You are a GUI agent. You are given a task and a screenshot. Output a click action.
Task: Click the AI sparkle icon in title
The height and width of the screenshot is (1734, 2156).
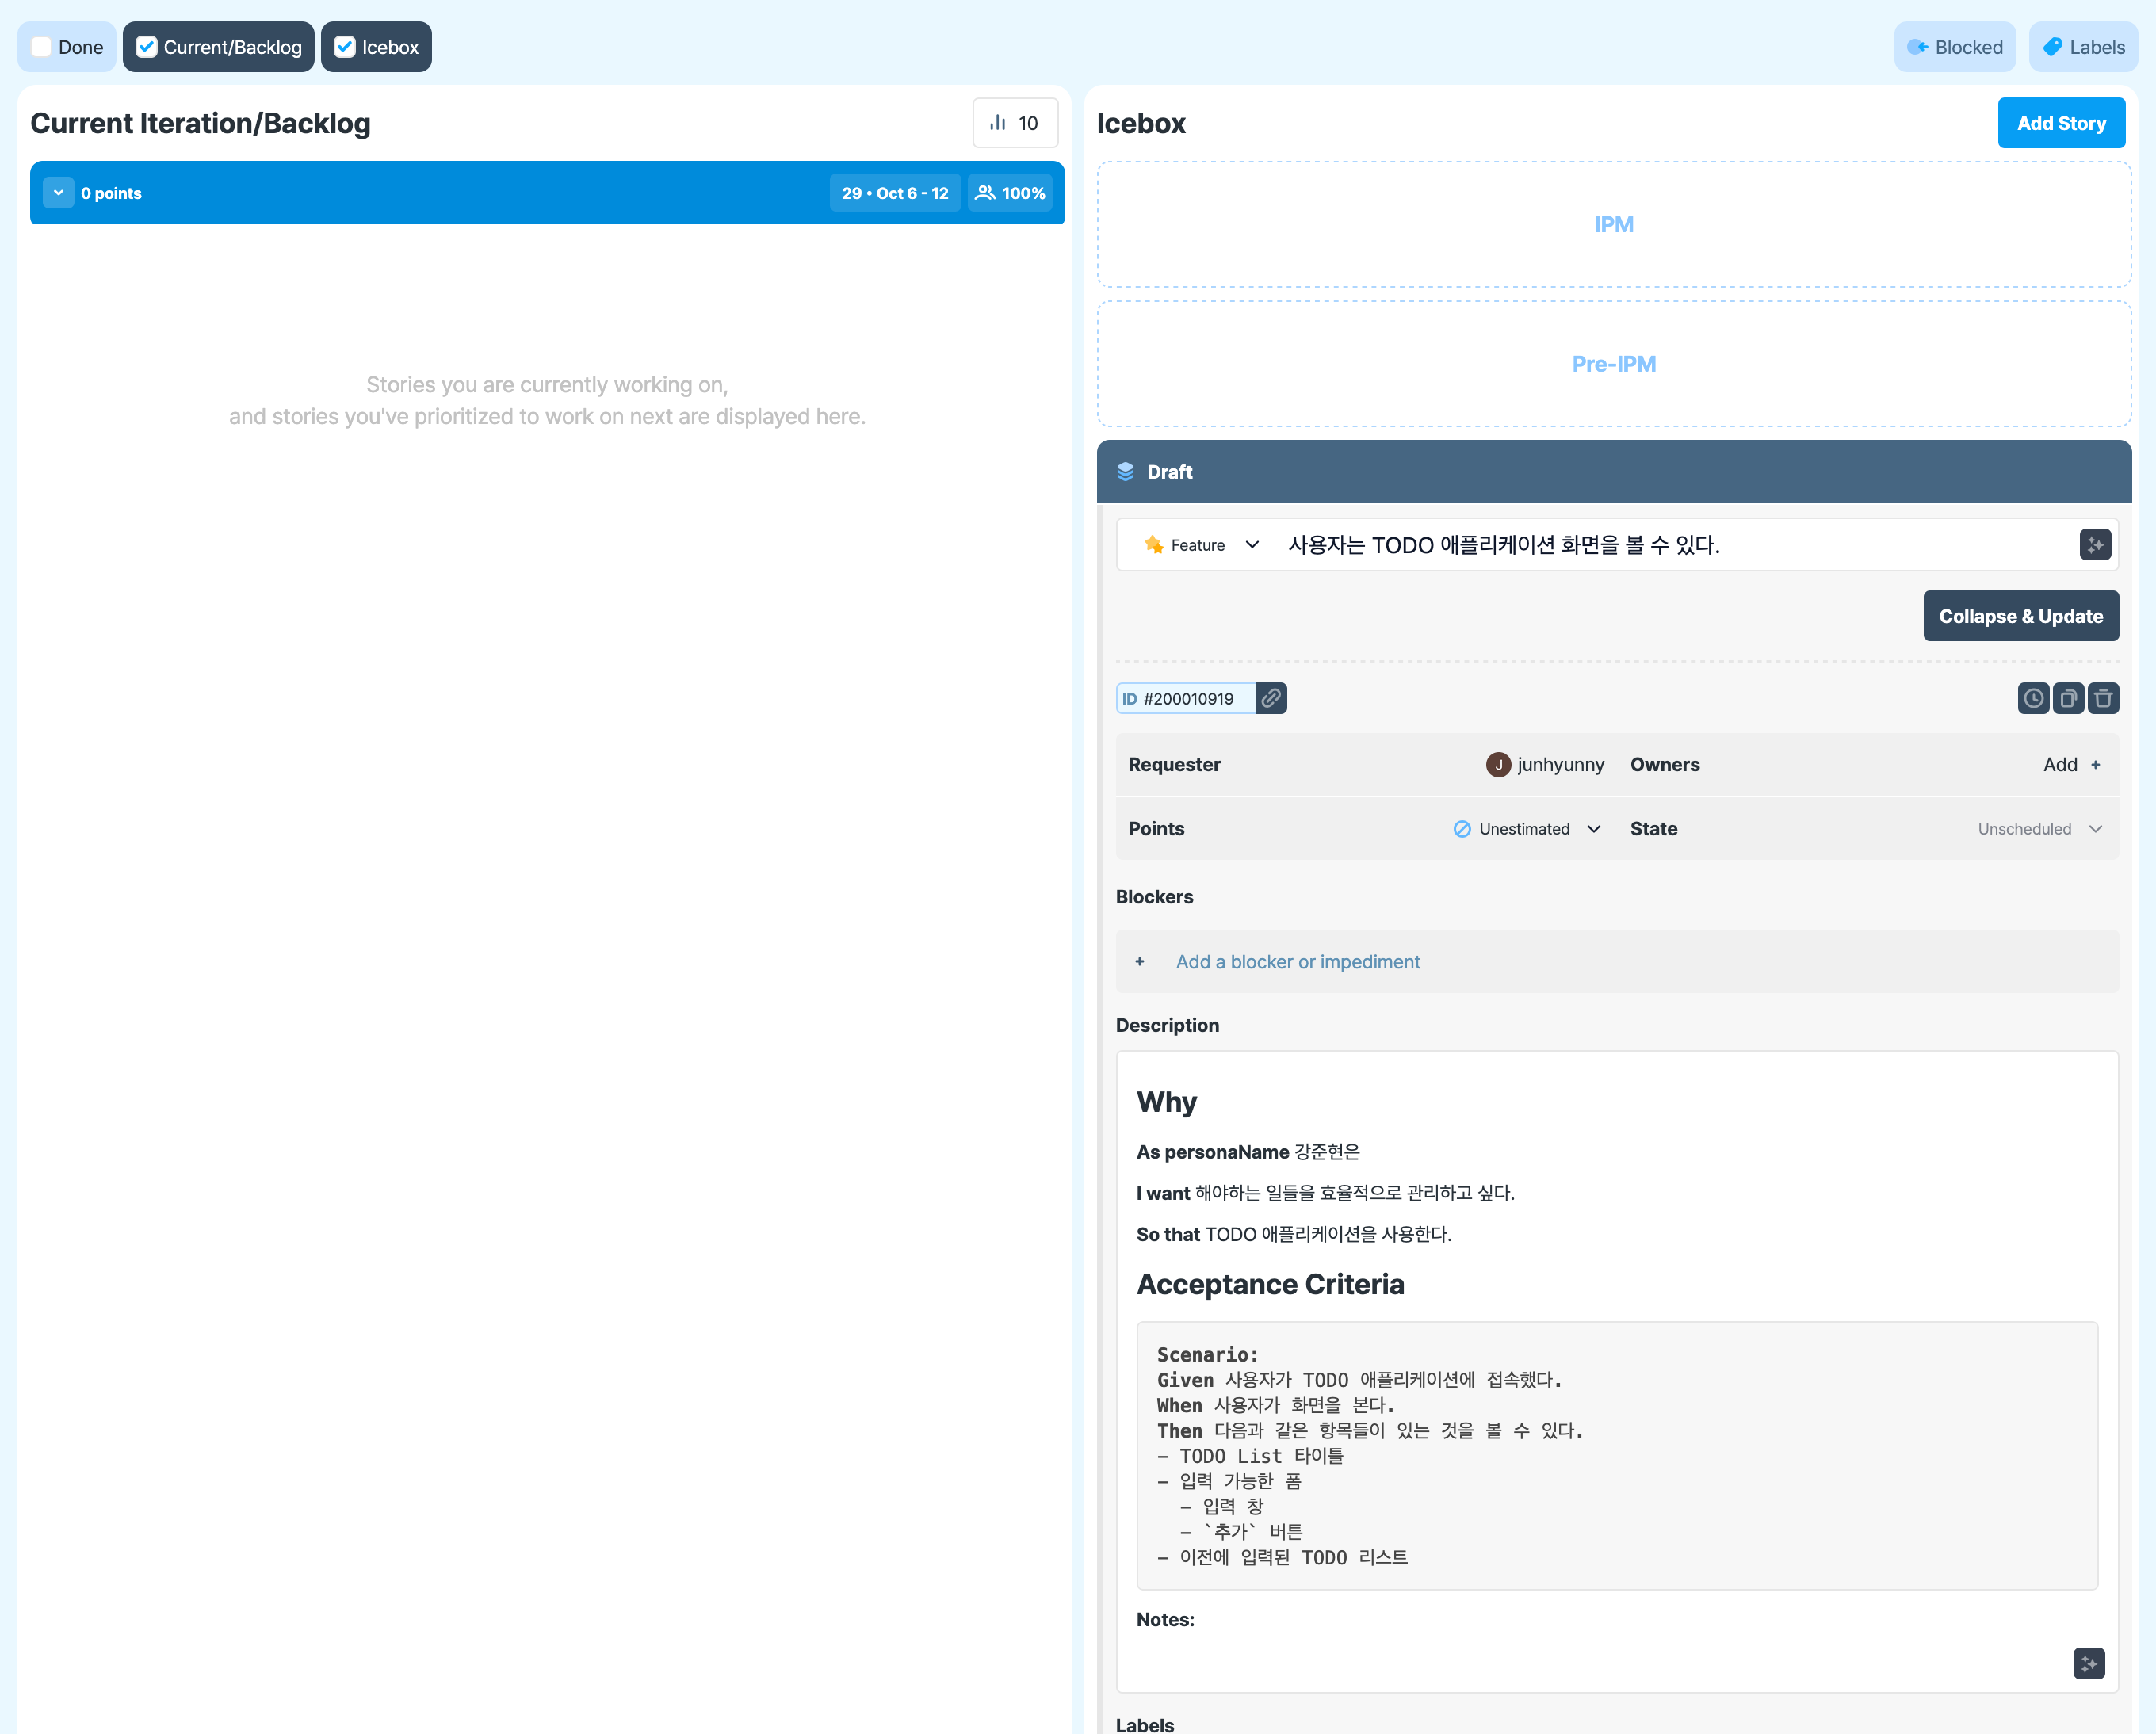pos(2095,545)
